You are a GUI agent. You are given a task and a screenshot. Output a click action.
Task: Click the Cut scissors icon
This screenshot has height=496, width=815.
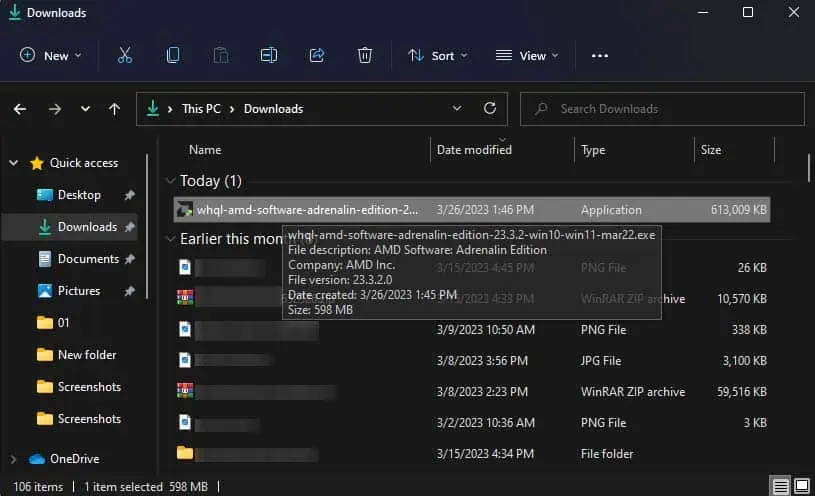tap(125, 55)
